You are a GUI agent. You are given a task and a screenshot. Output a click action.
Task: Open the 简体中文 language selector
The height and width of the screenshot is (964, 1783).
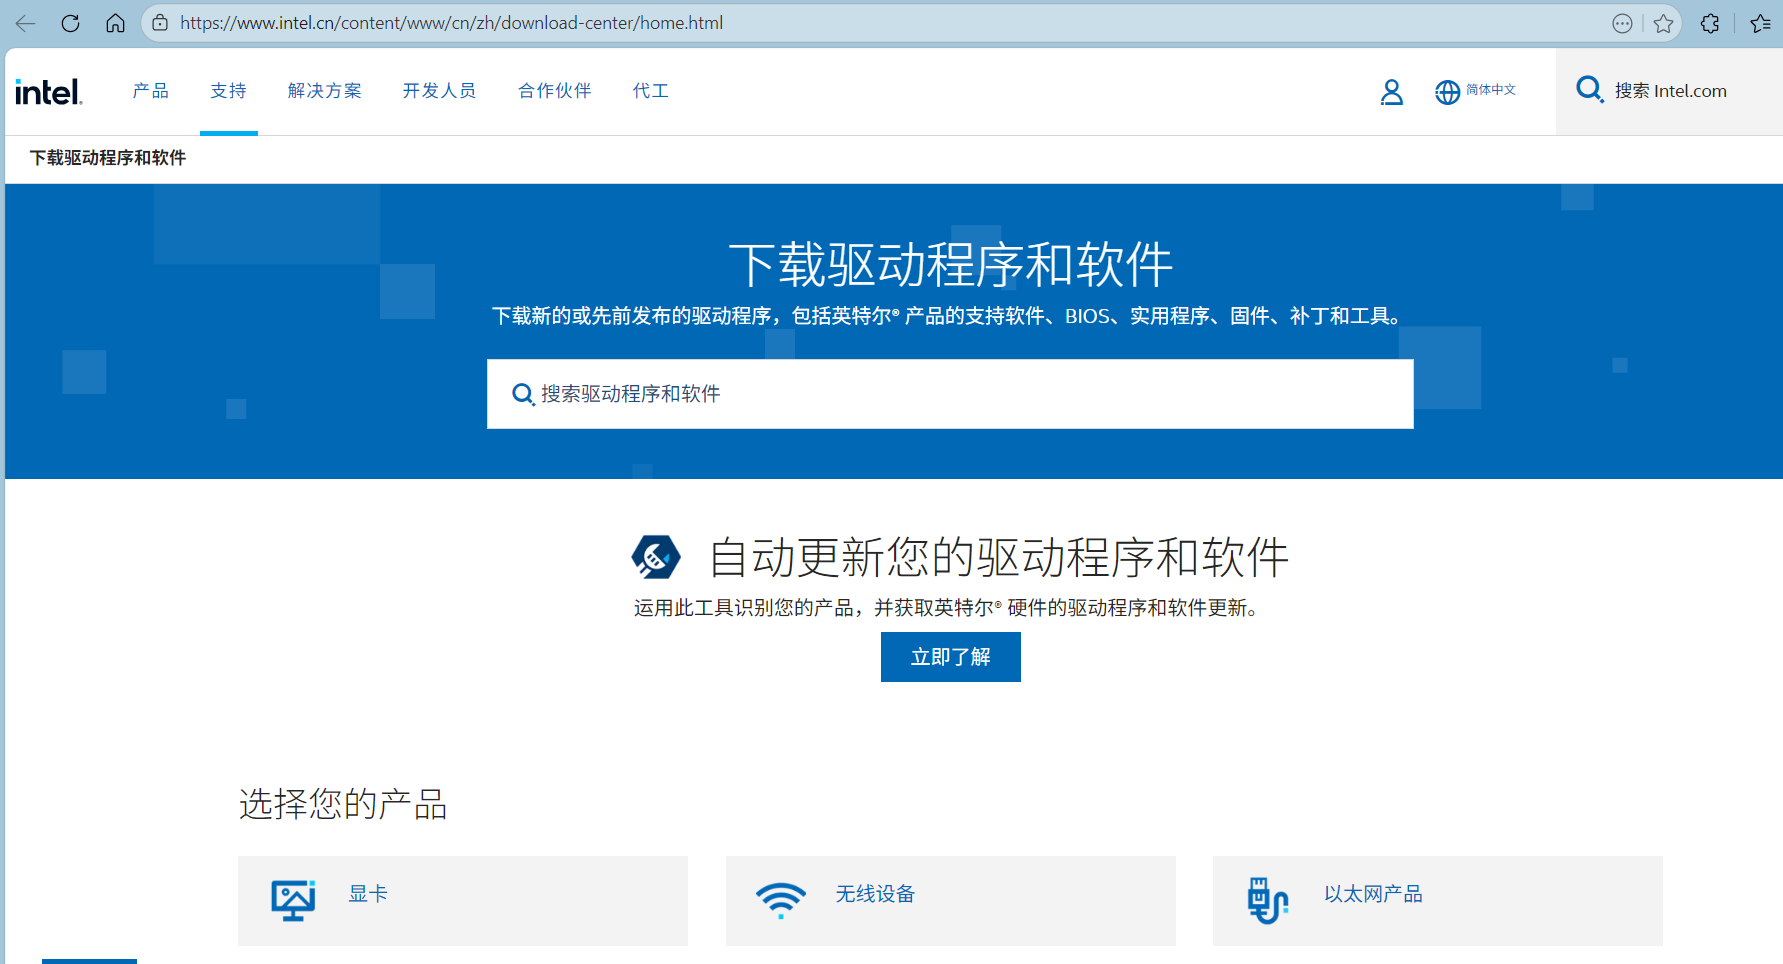pos(1475,91)
